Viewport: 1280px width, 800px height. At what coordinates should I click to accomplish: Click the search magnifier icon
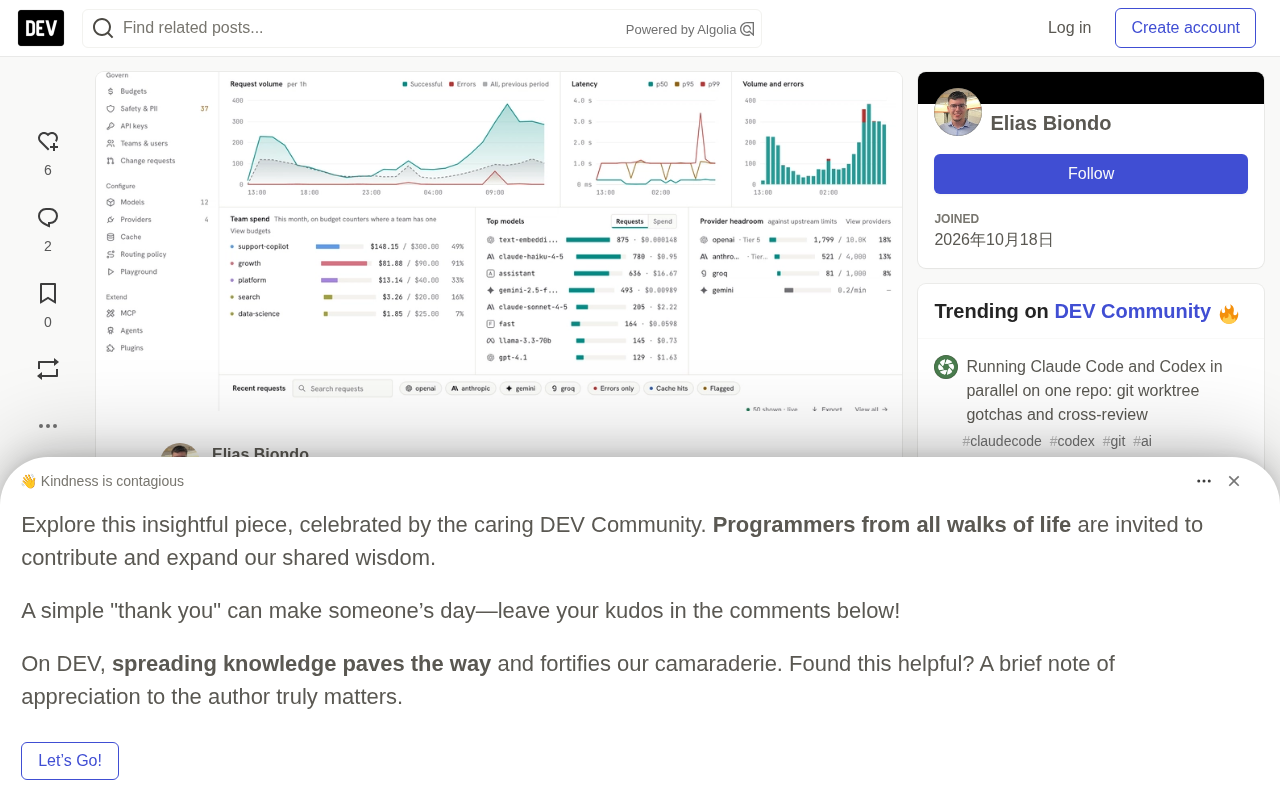pos(103,28)
